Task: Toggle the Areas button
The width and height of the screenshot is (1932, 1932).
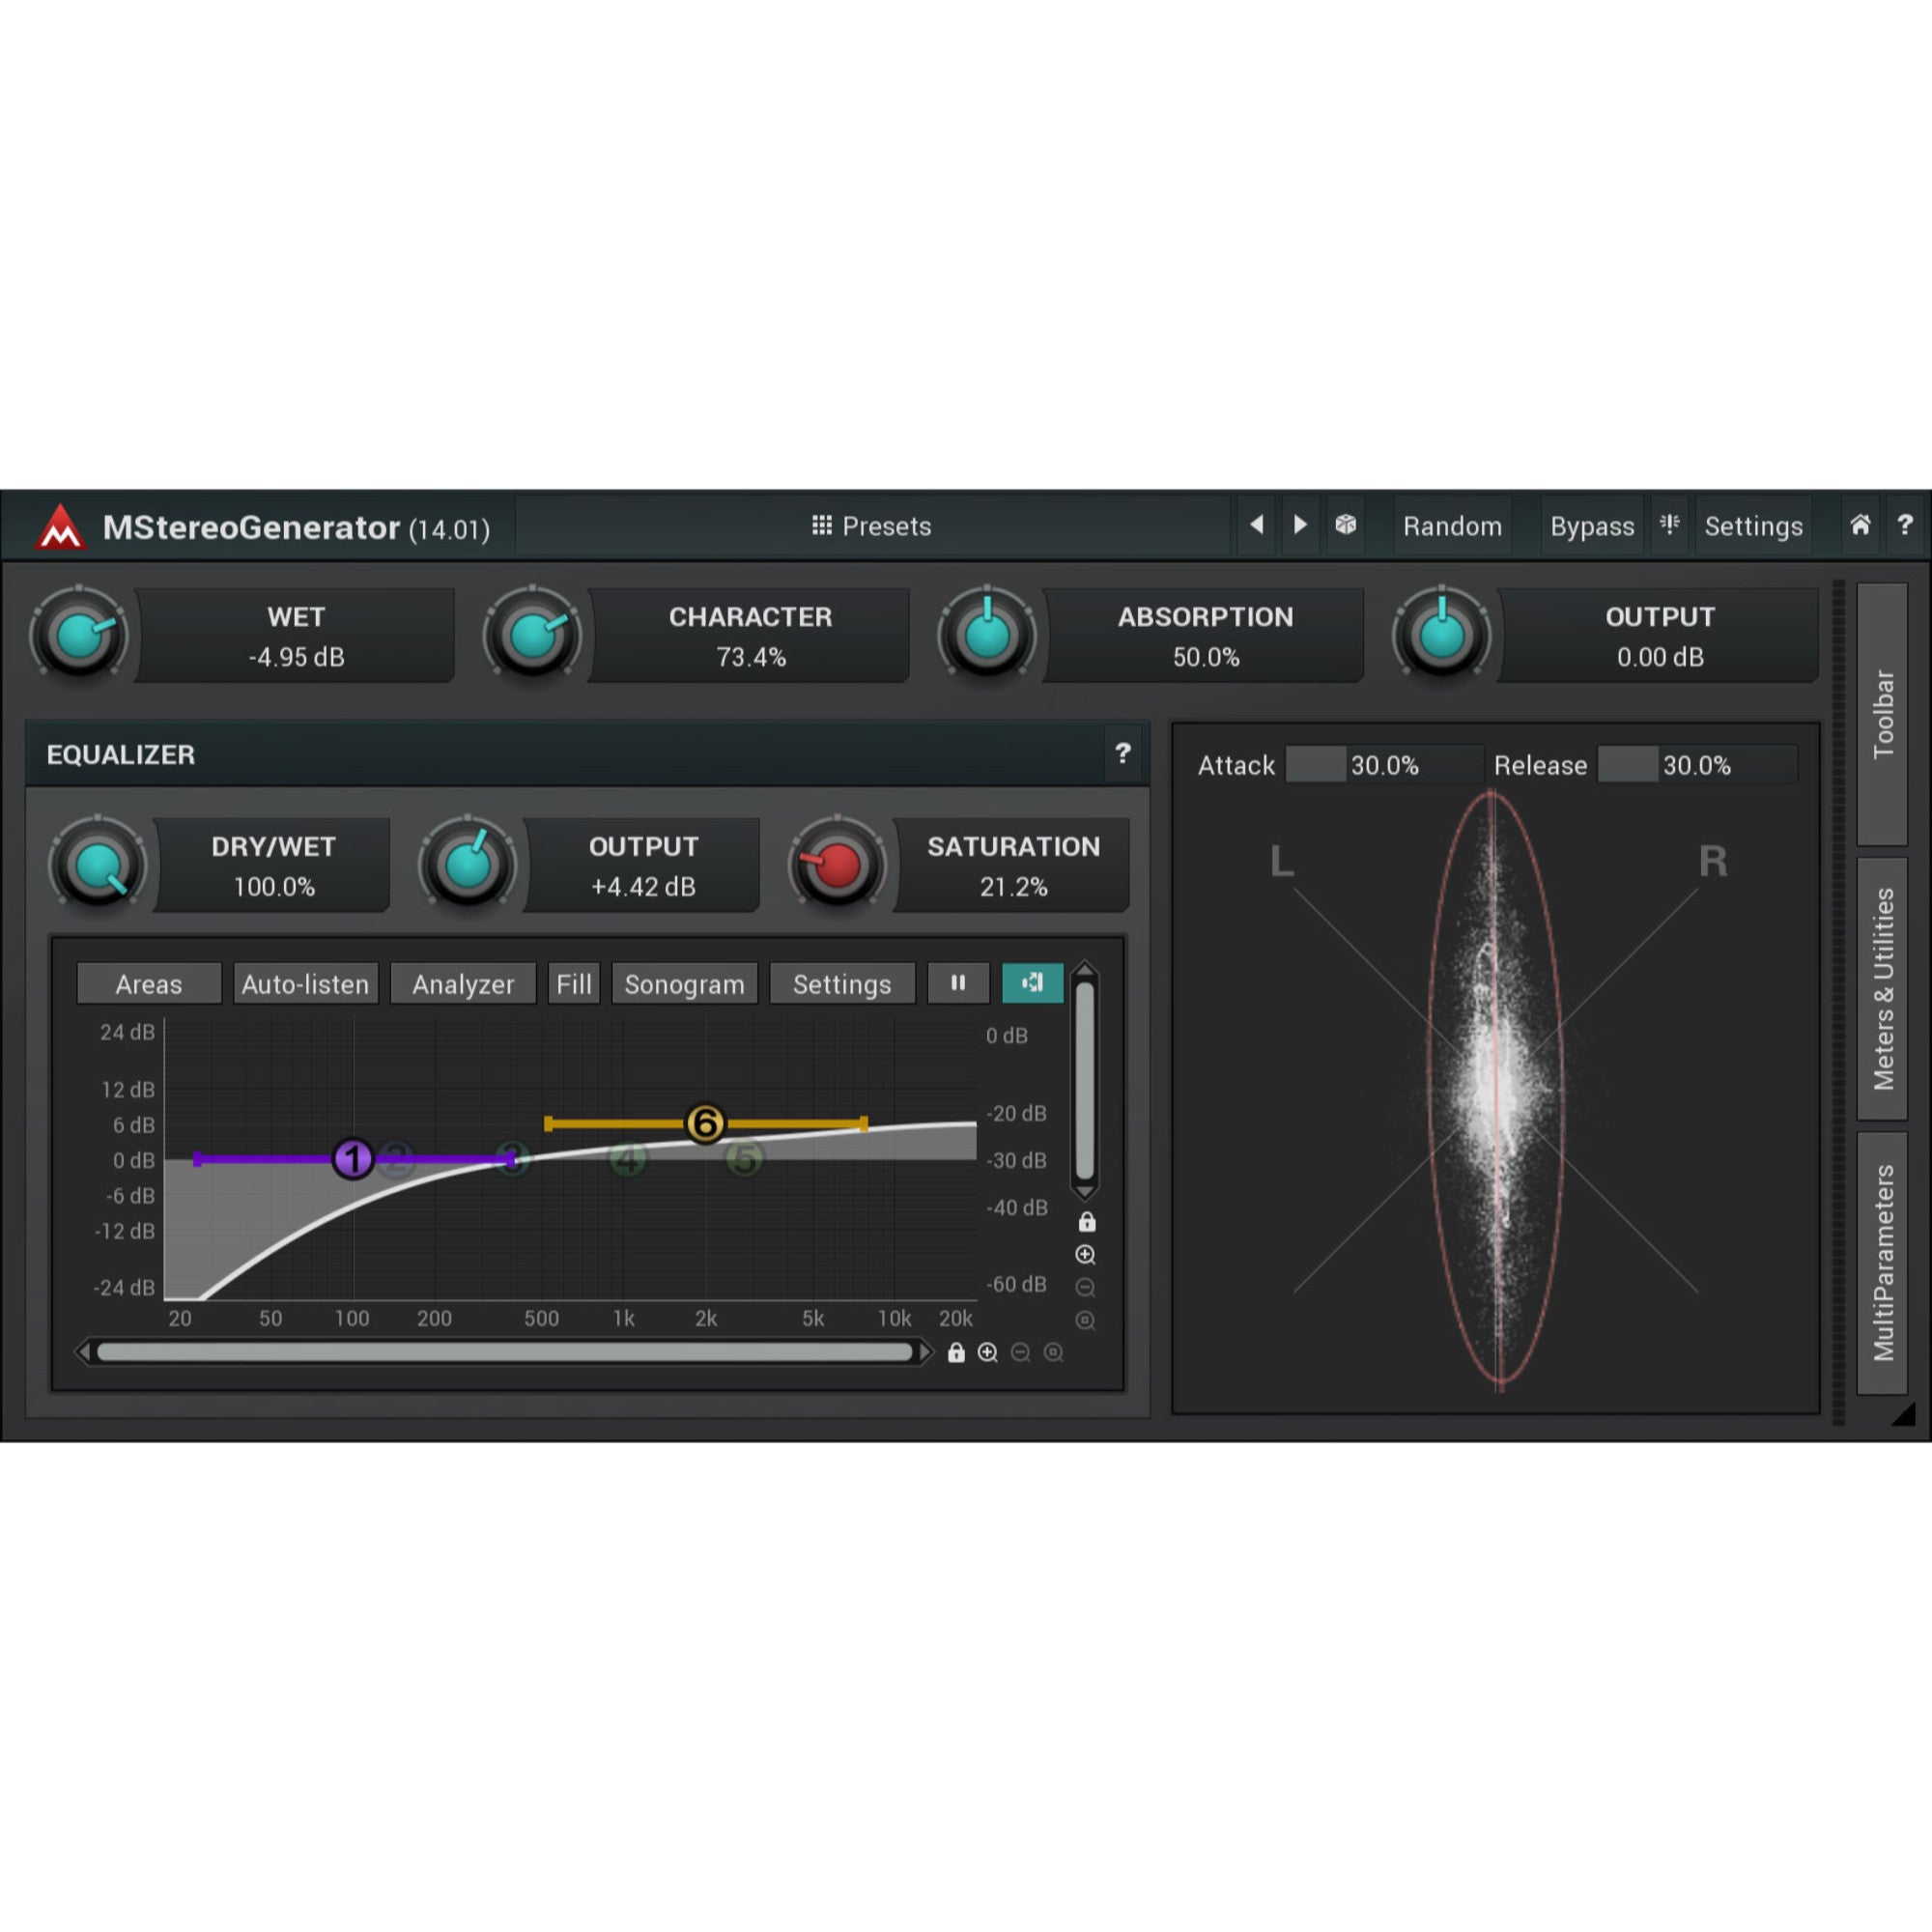Action: pos(149,983)
